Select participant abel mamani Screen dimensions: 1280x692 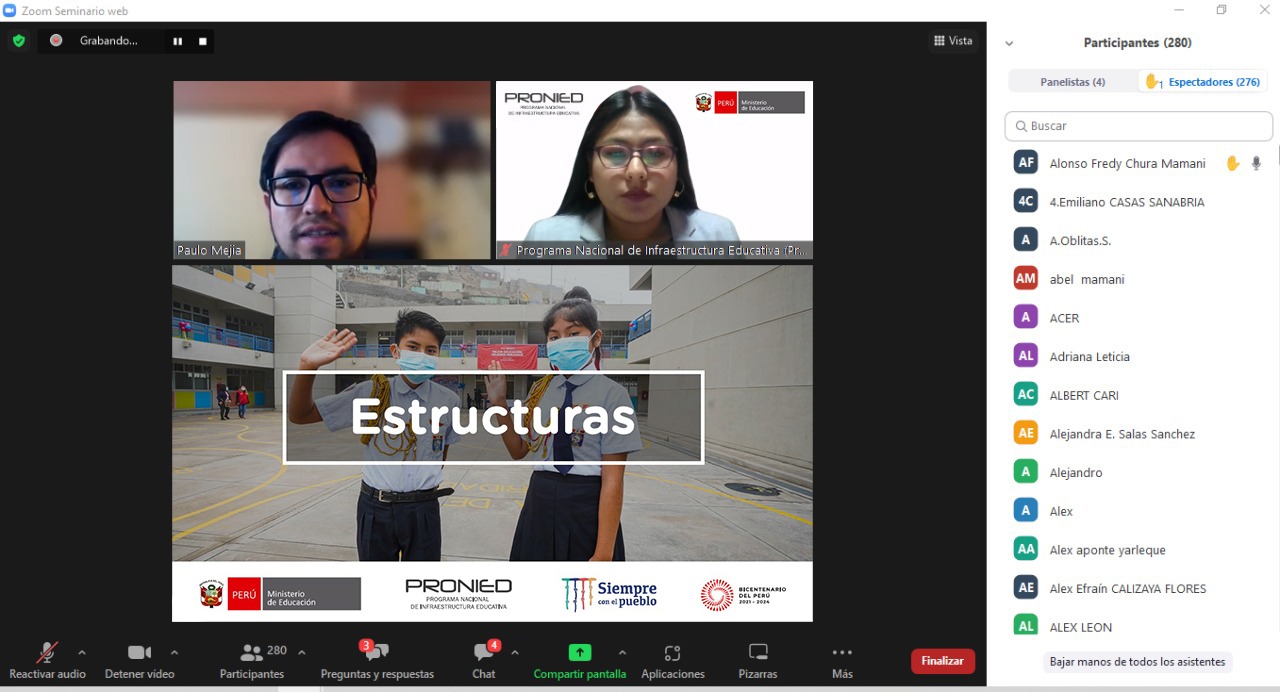pyautogui.click(x=1139, y=279)
